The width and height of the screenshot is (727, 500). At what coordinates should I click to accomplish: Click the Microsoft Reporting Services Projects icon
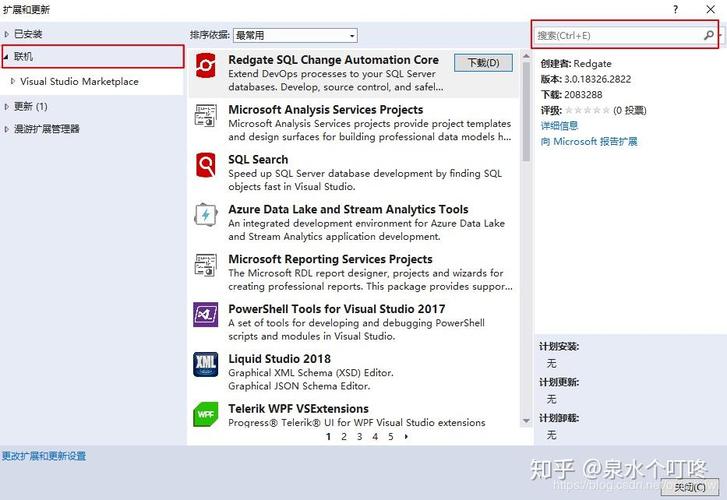pos(205,265)
